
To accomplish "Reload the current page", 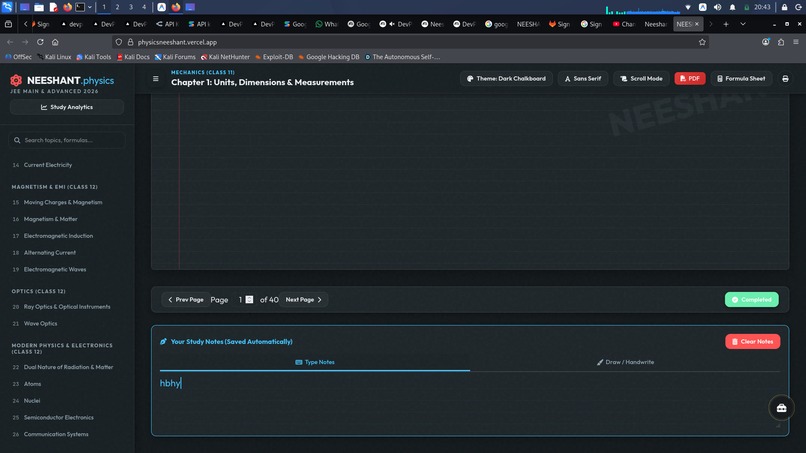I will [40, 42].
